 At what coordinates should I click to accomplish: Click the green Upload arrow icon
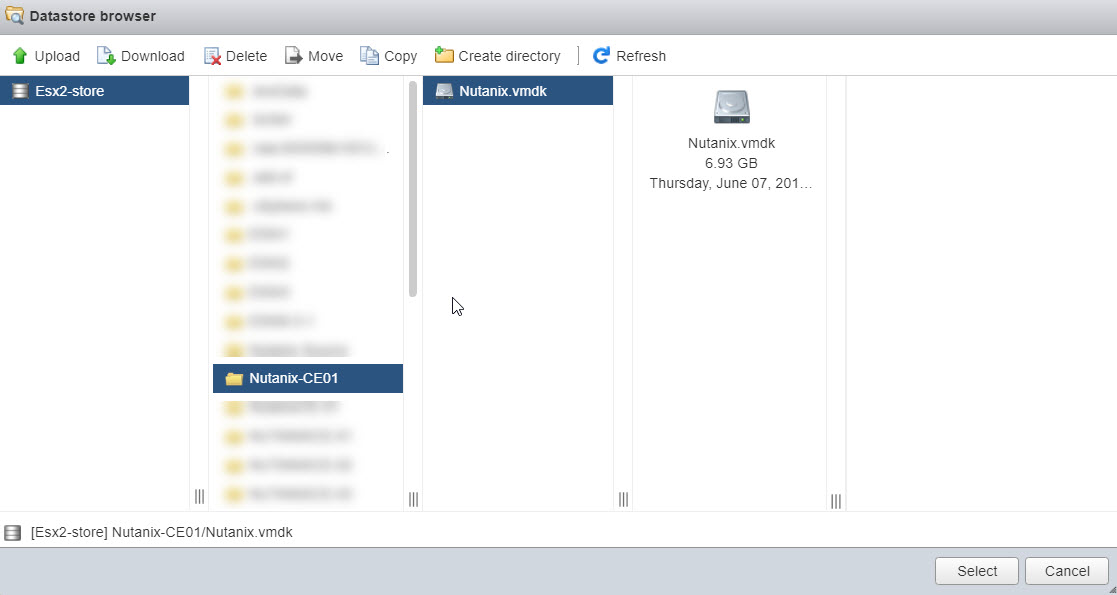(x=20, y=56)
